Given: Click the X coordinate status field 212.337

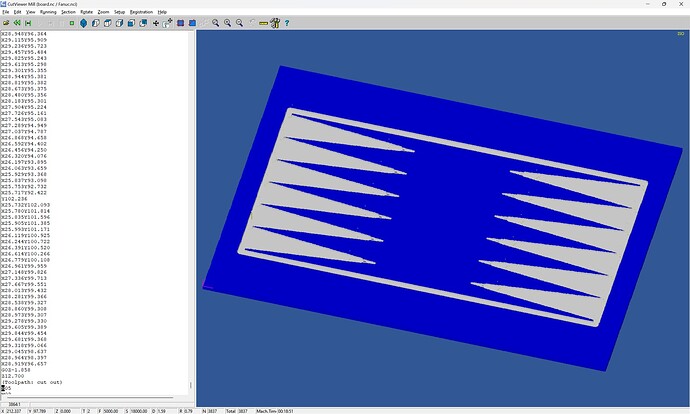Looking at the screenshot, I should point(13,411).
